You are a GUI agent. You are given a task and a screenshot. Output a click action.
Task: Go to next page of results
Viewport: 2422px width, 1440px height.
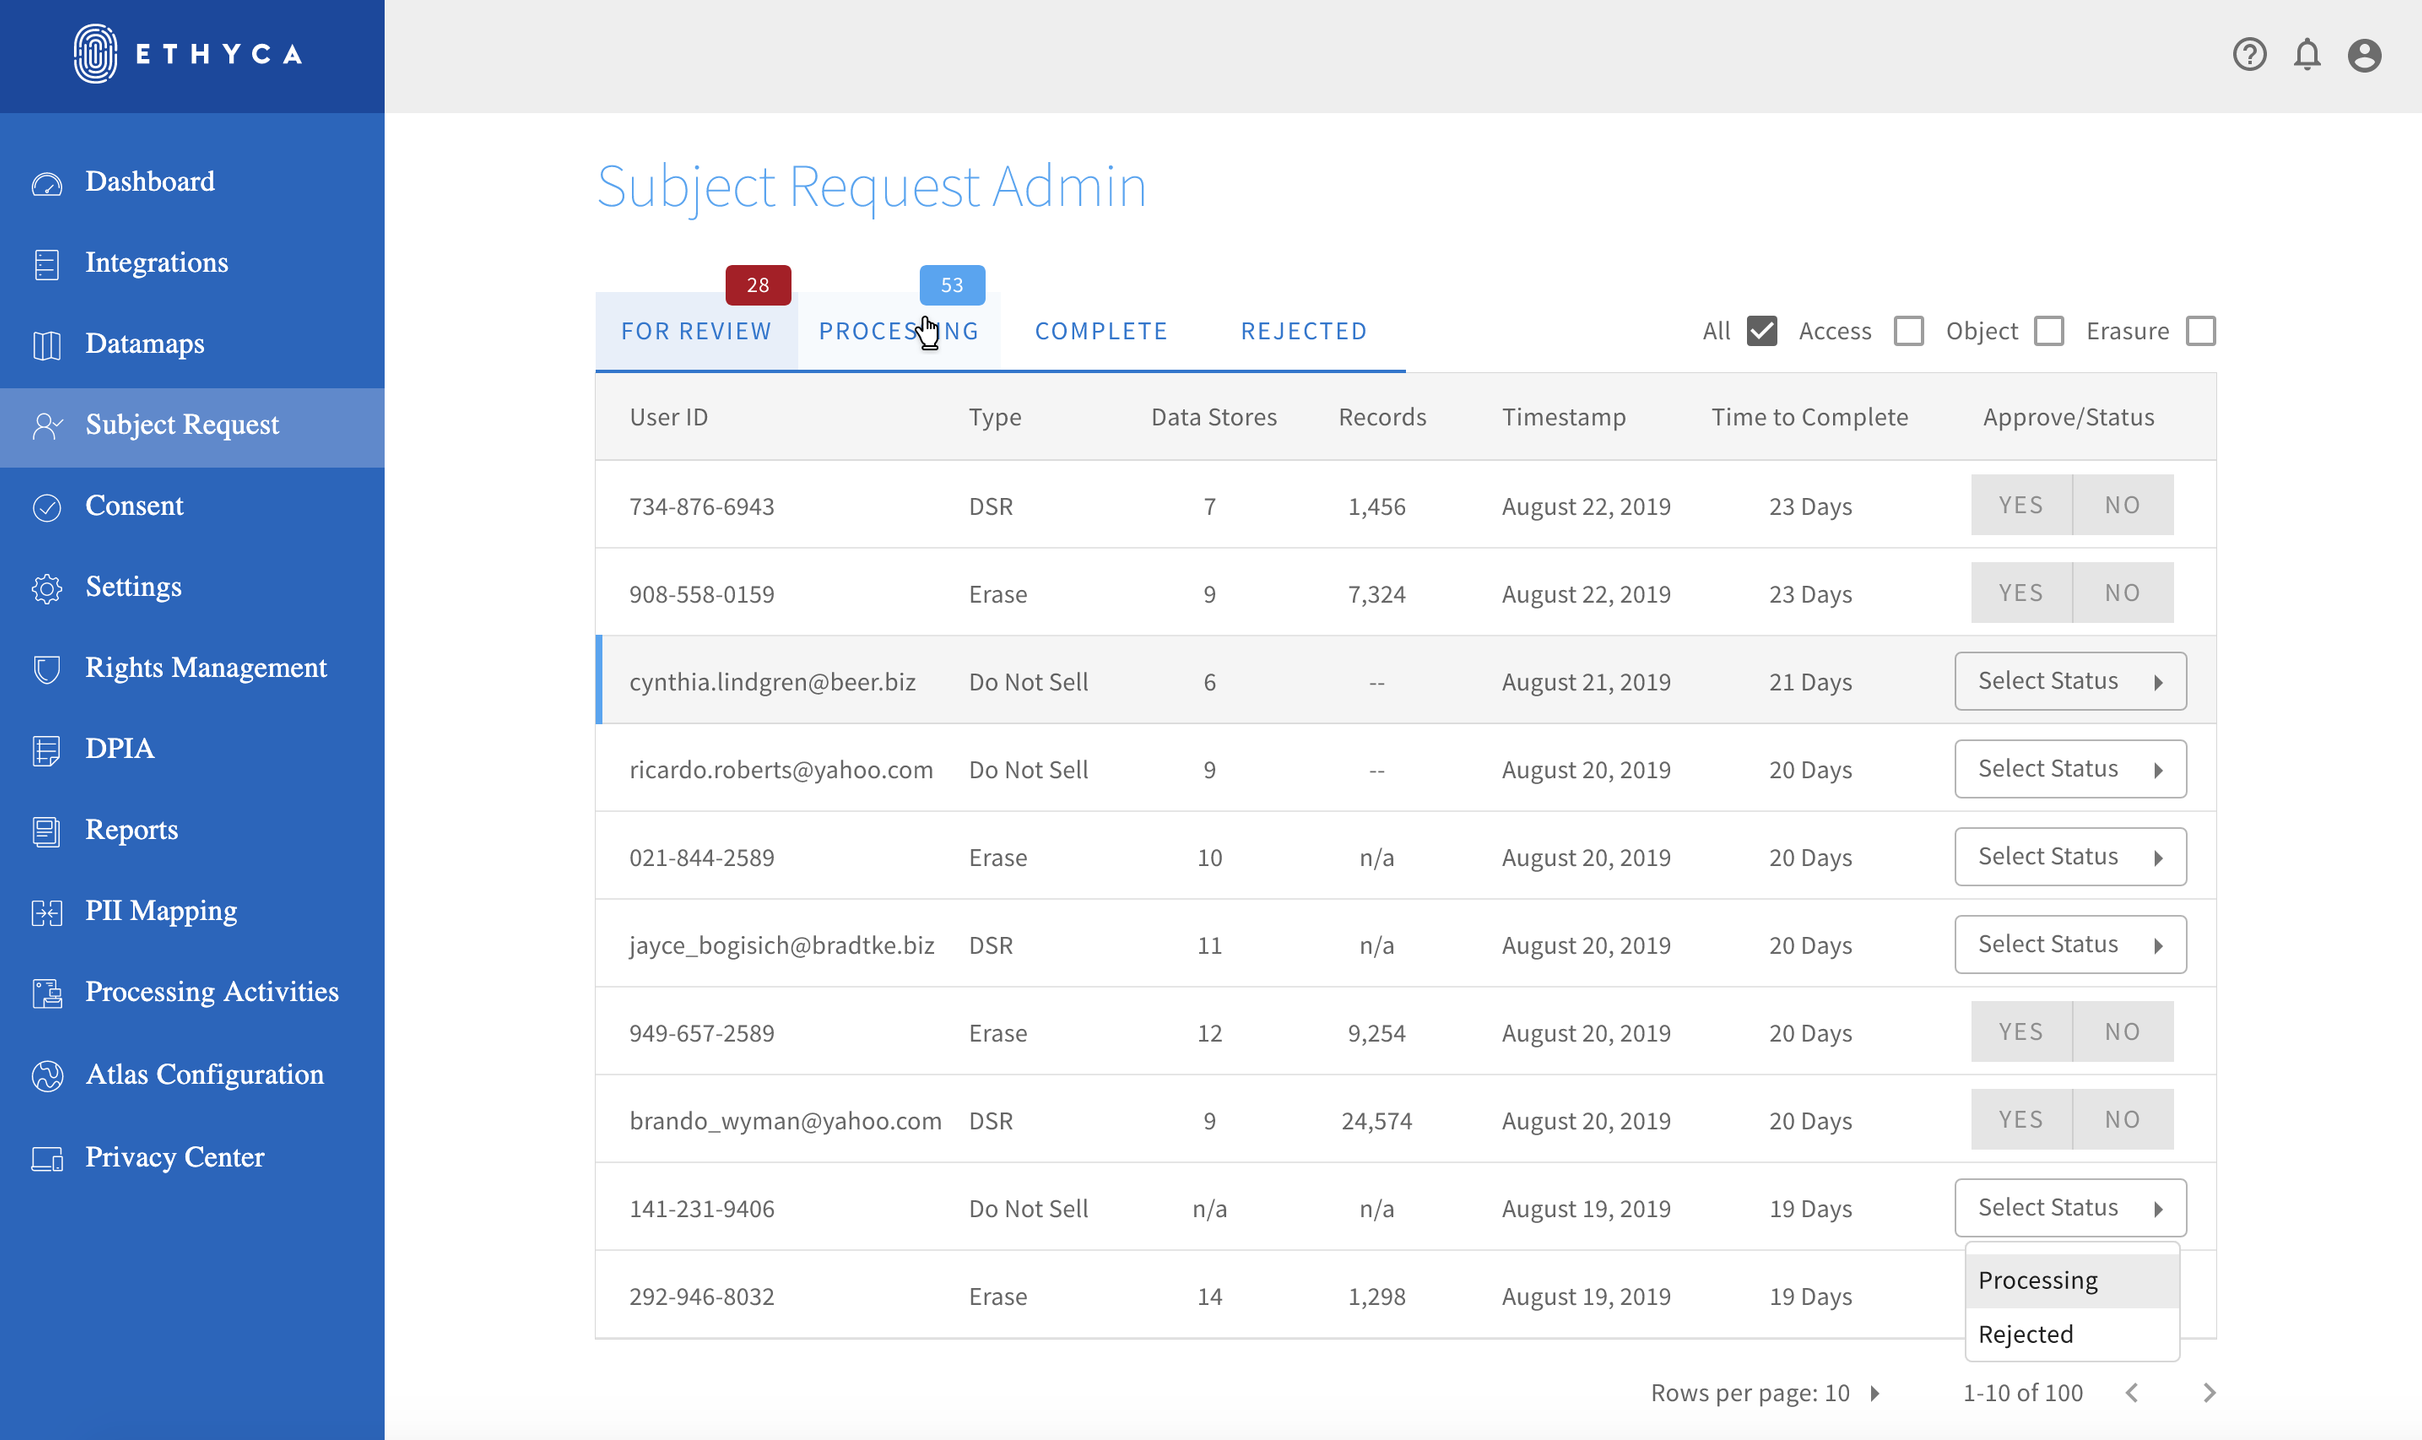tap(2209, 1393)
